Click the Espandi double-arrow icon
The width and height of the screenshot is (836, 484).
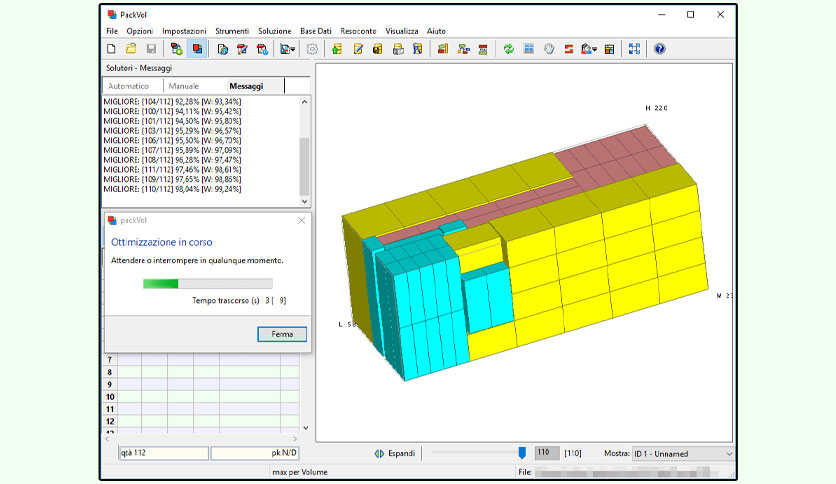(379, 454)
